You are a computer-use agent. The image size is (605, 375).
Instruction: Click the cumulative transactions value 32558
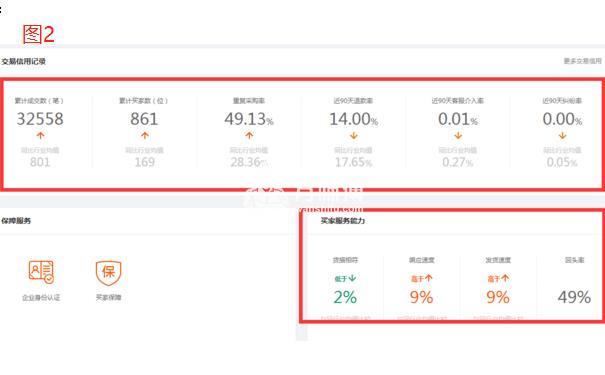pos(40,119)
